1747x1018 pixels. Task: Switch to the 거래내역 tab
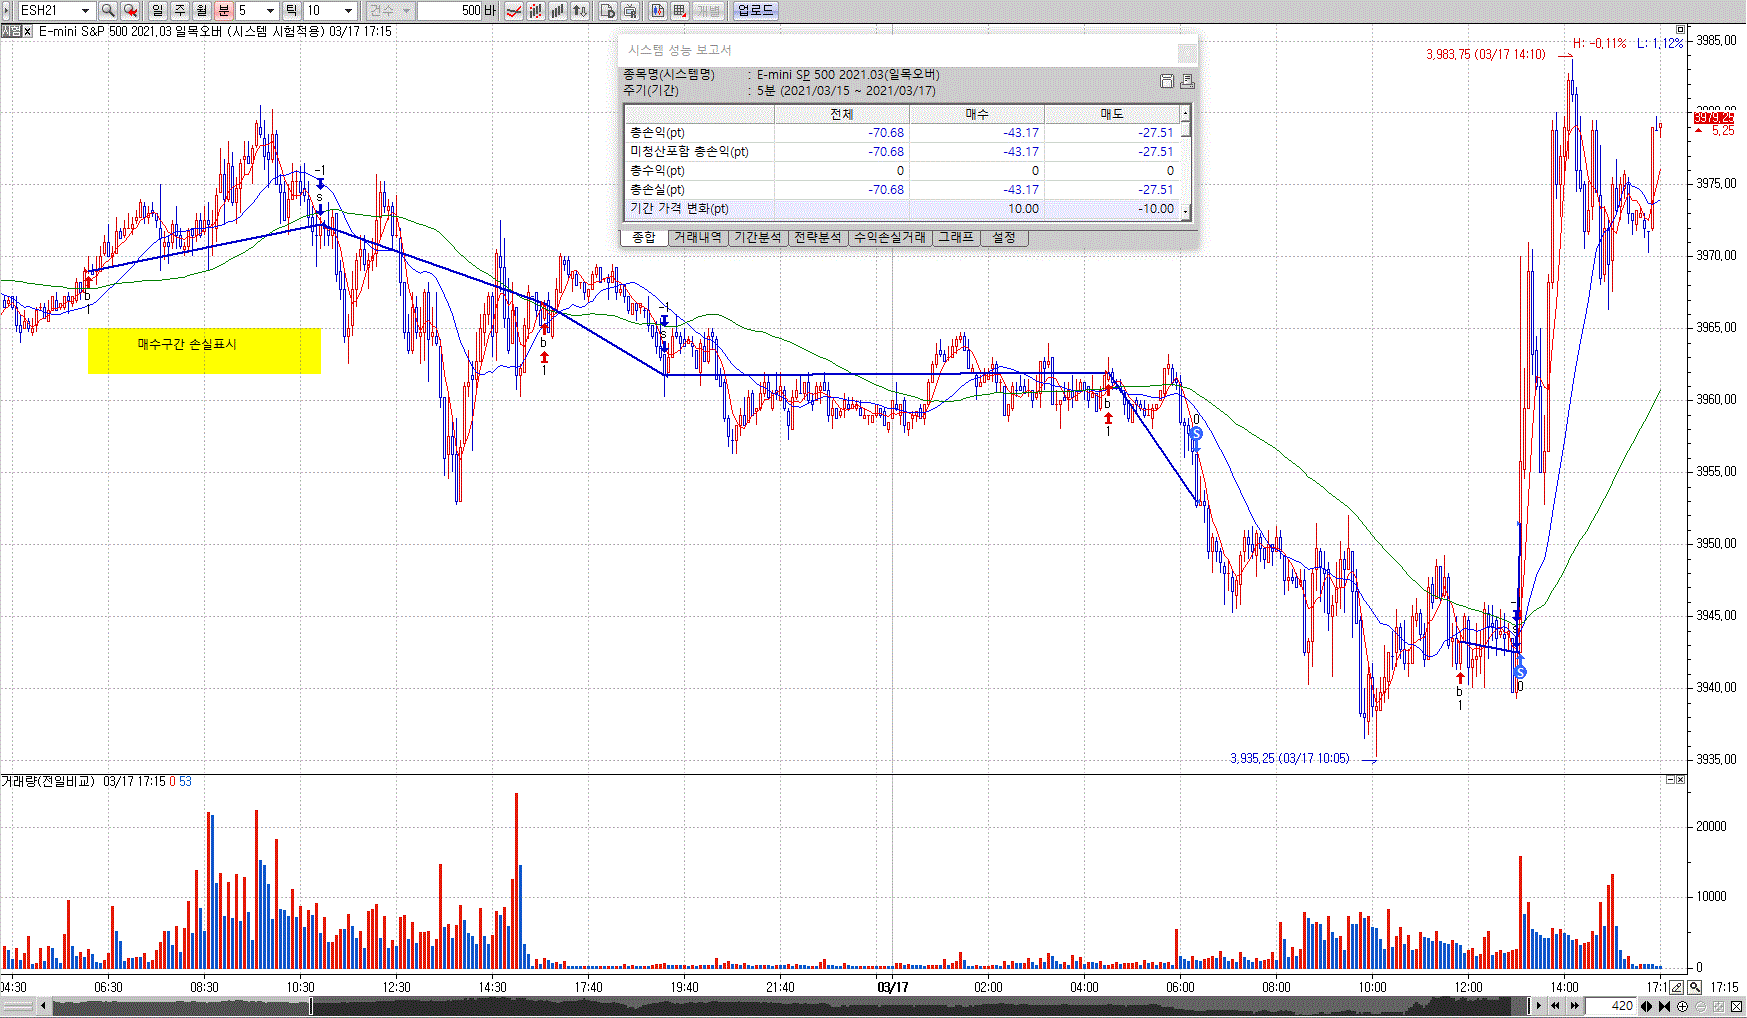(697, 237)
